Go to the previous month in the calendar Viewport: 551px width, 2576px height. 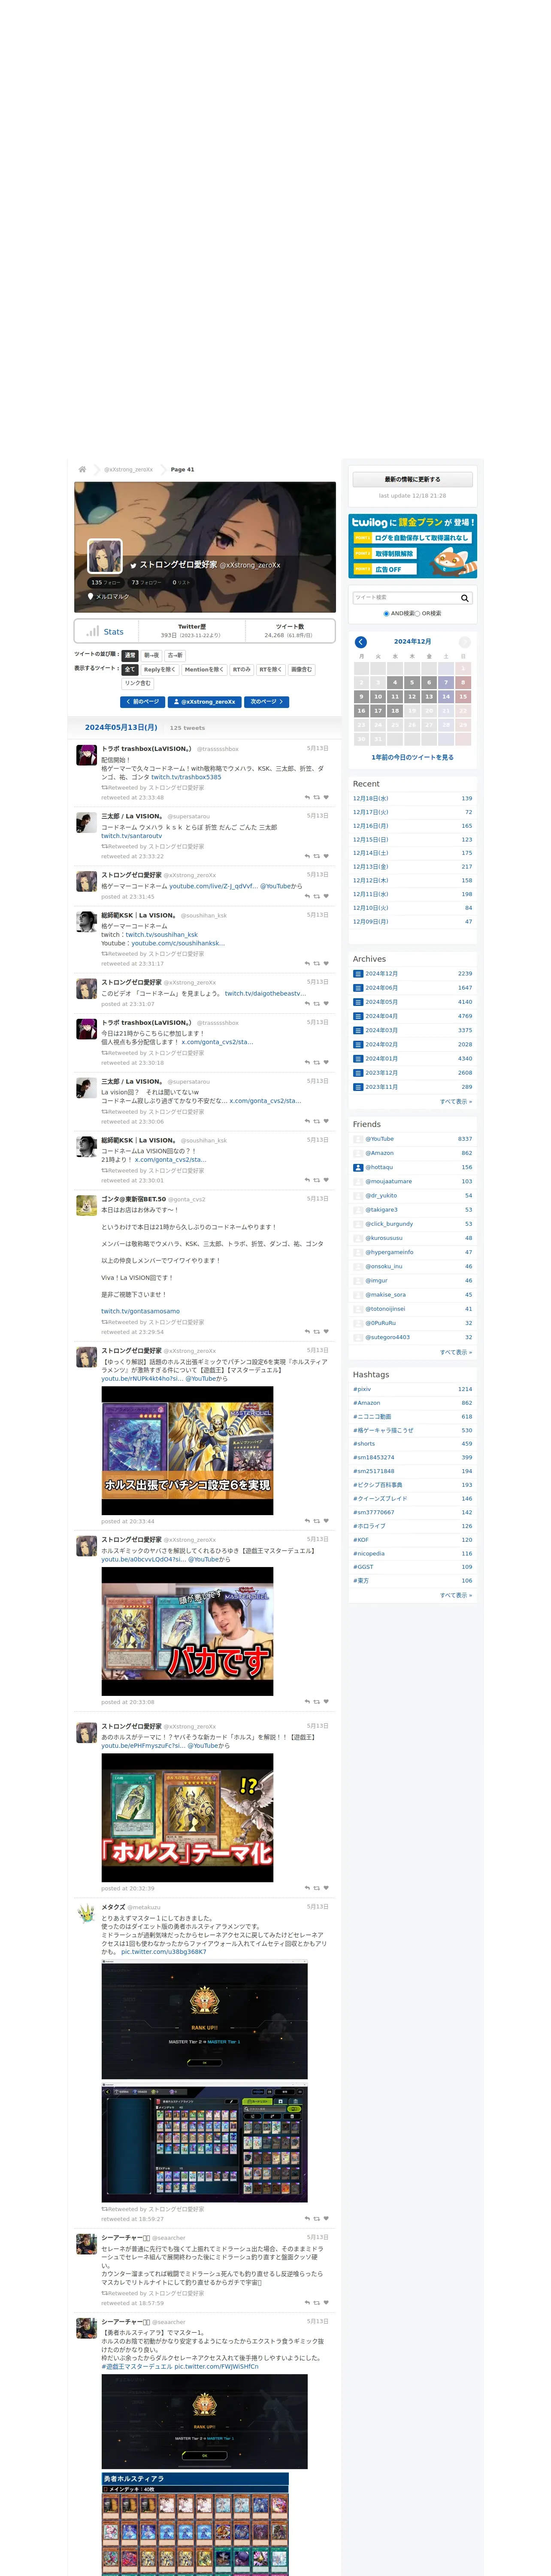coord(361,642)
